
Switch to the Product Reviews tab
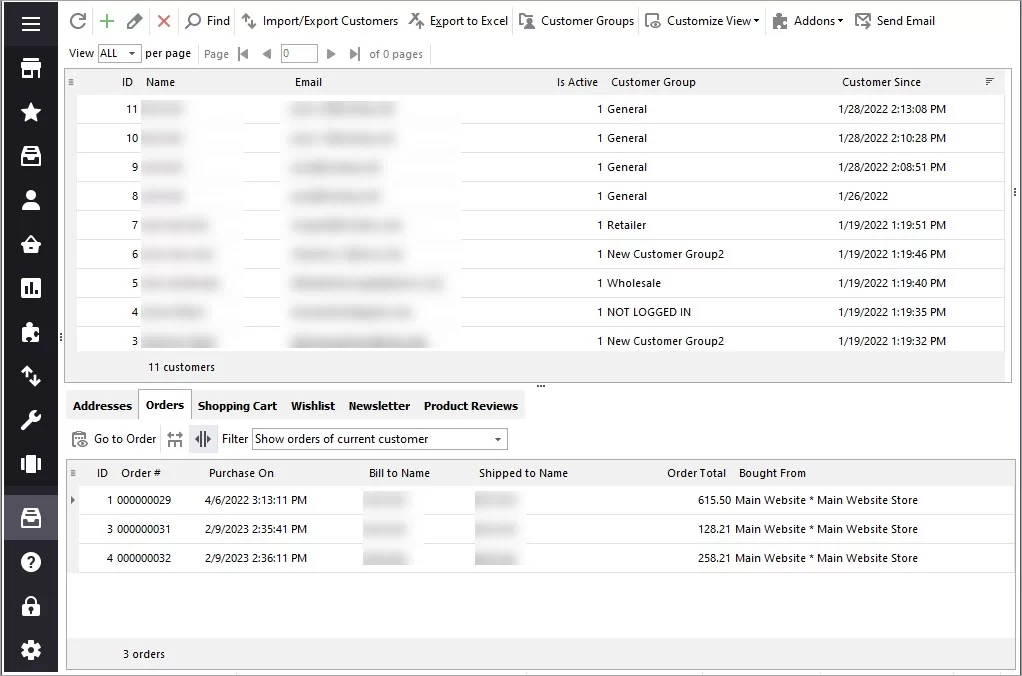click(x=471, y=406)
